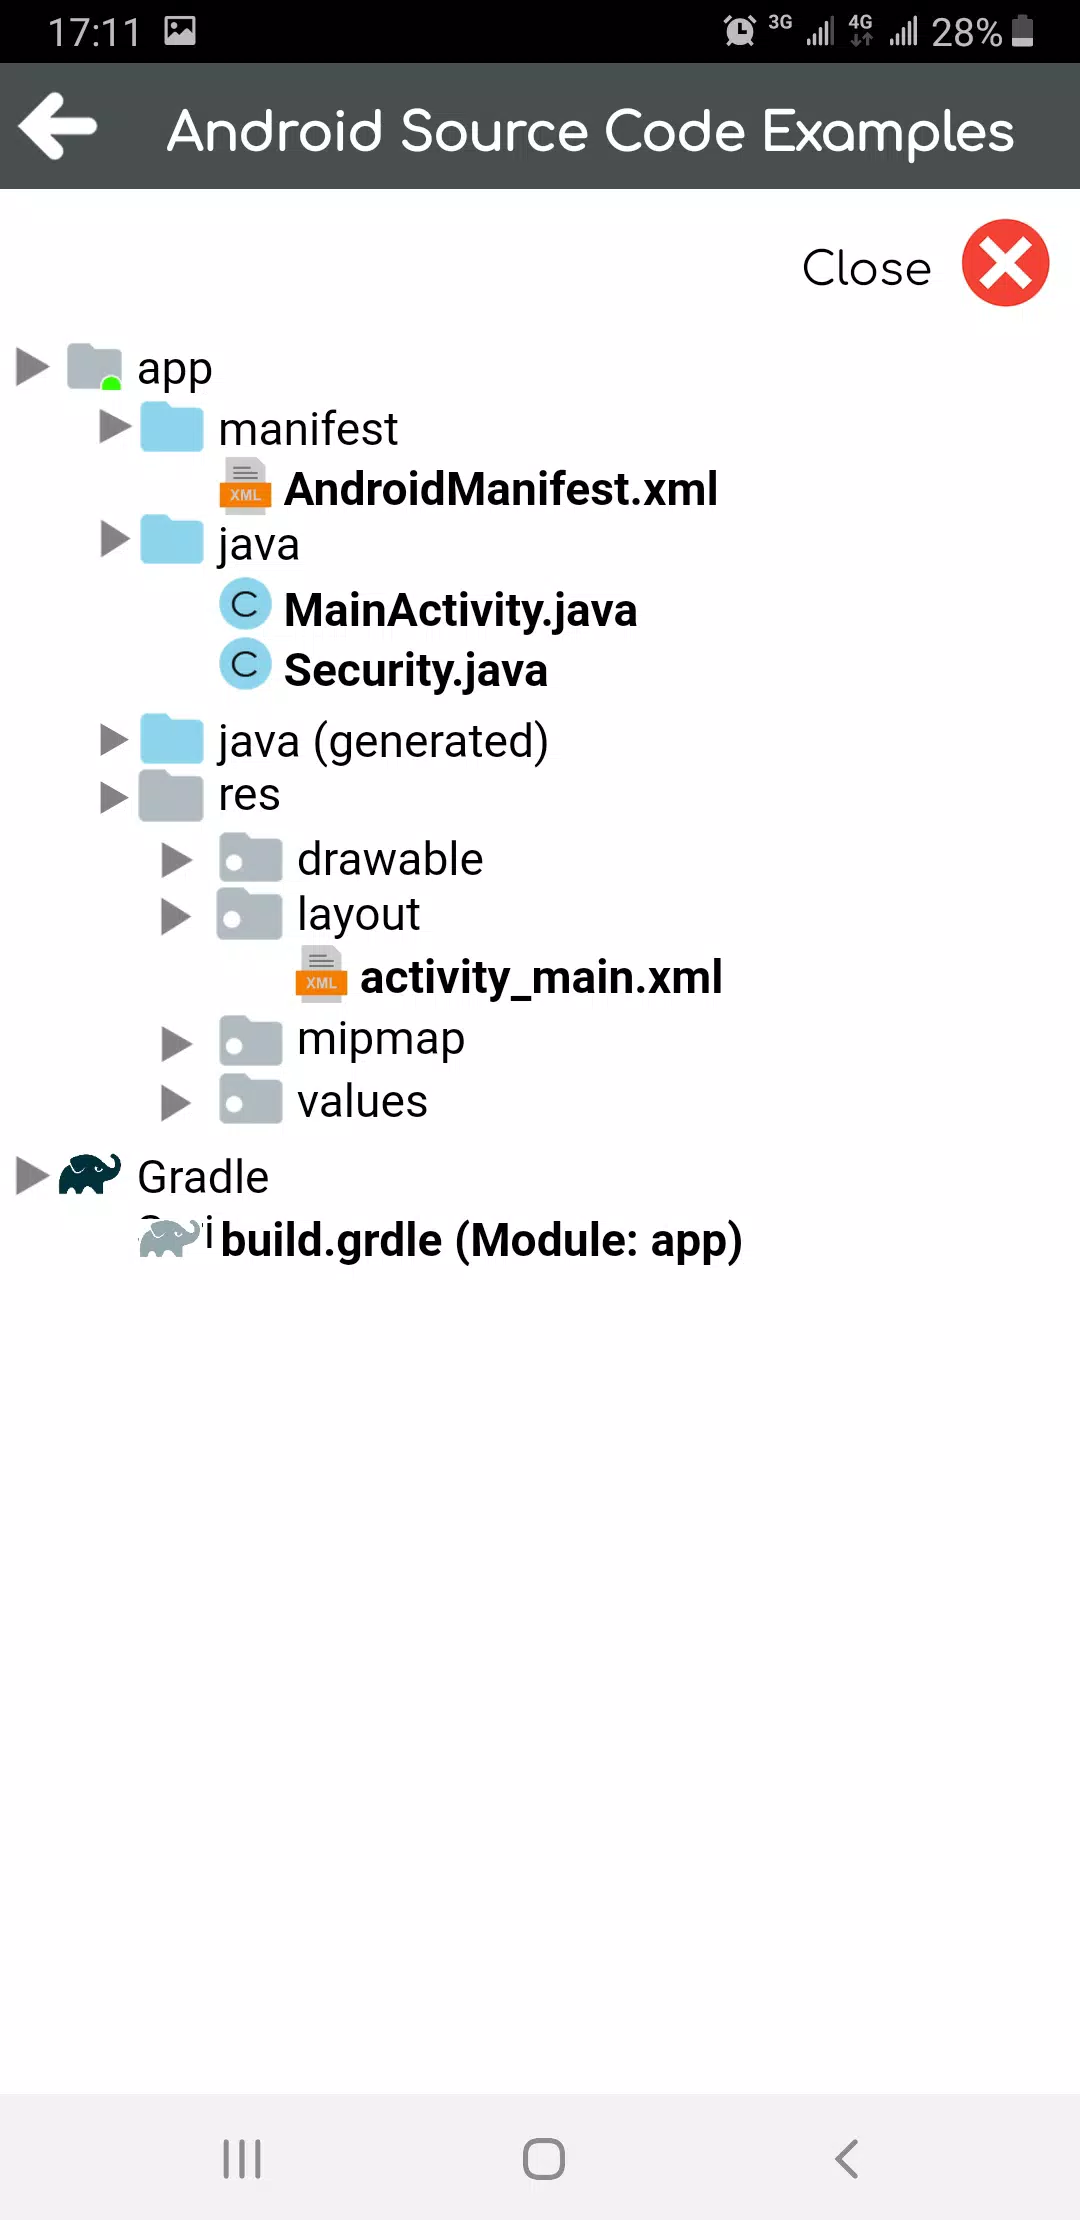The image size is (1080, 2220).
Task: Expand the java (generated) folder arrow
Action: [114, 740]
